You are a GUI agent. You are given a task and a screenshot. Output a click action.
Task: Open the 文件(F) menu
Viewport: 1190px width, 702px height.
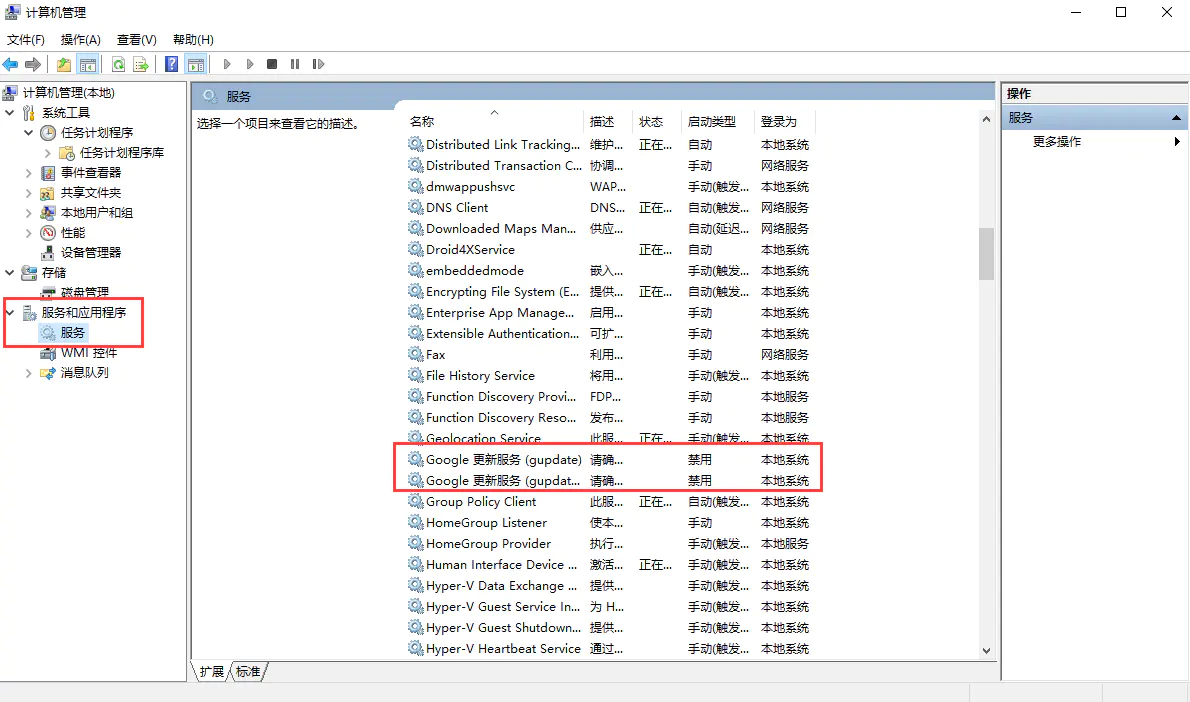(x=26, y=39)
